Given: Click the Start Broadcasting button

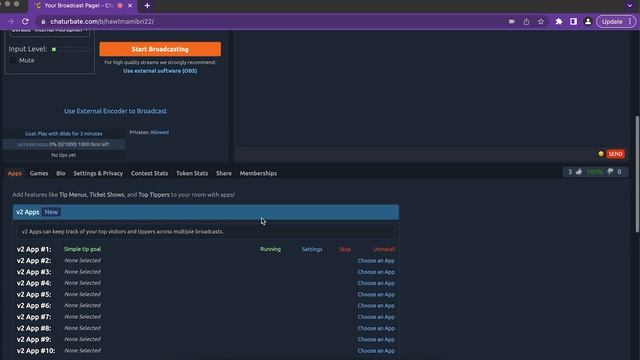Looking at the screenshot, I should (x=160, y=49).
